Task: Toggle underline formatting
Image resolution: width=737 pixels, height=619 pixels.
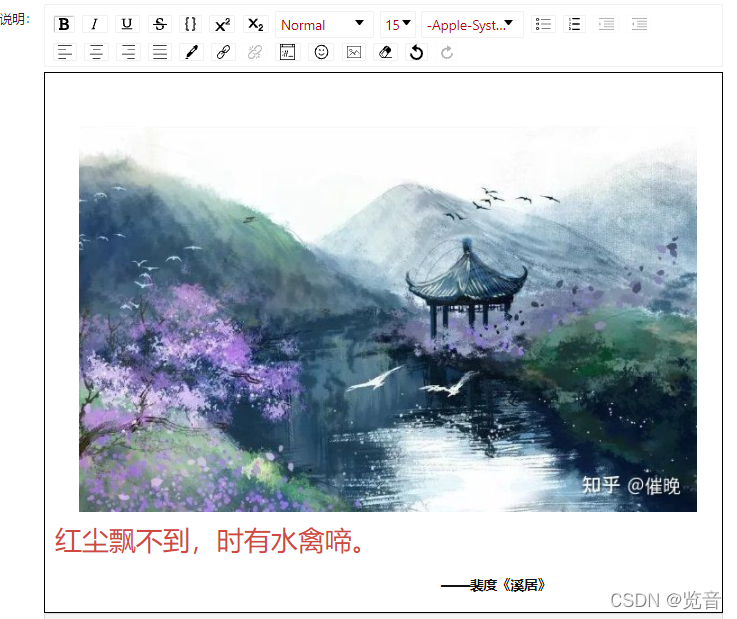Action: pyautogui.click(x=127, y=24)
